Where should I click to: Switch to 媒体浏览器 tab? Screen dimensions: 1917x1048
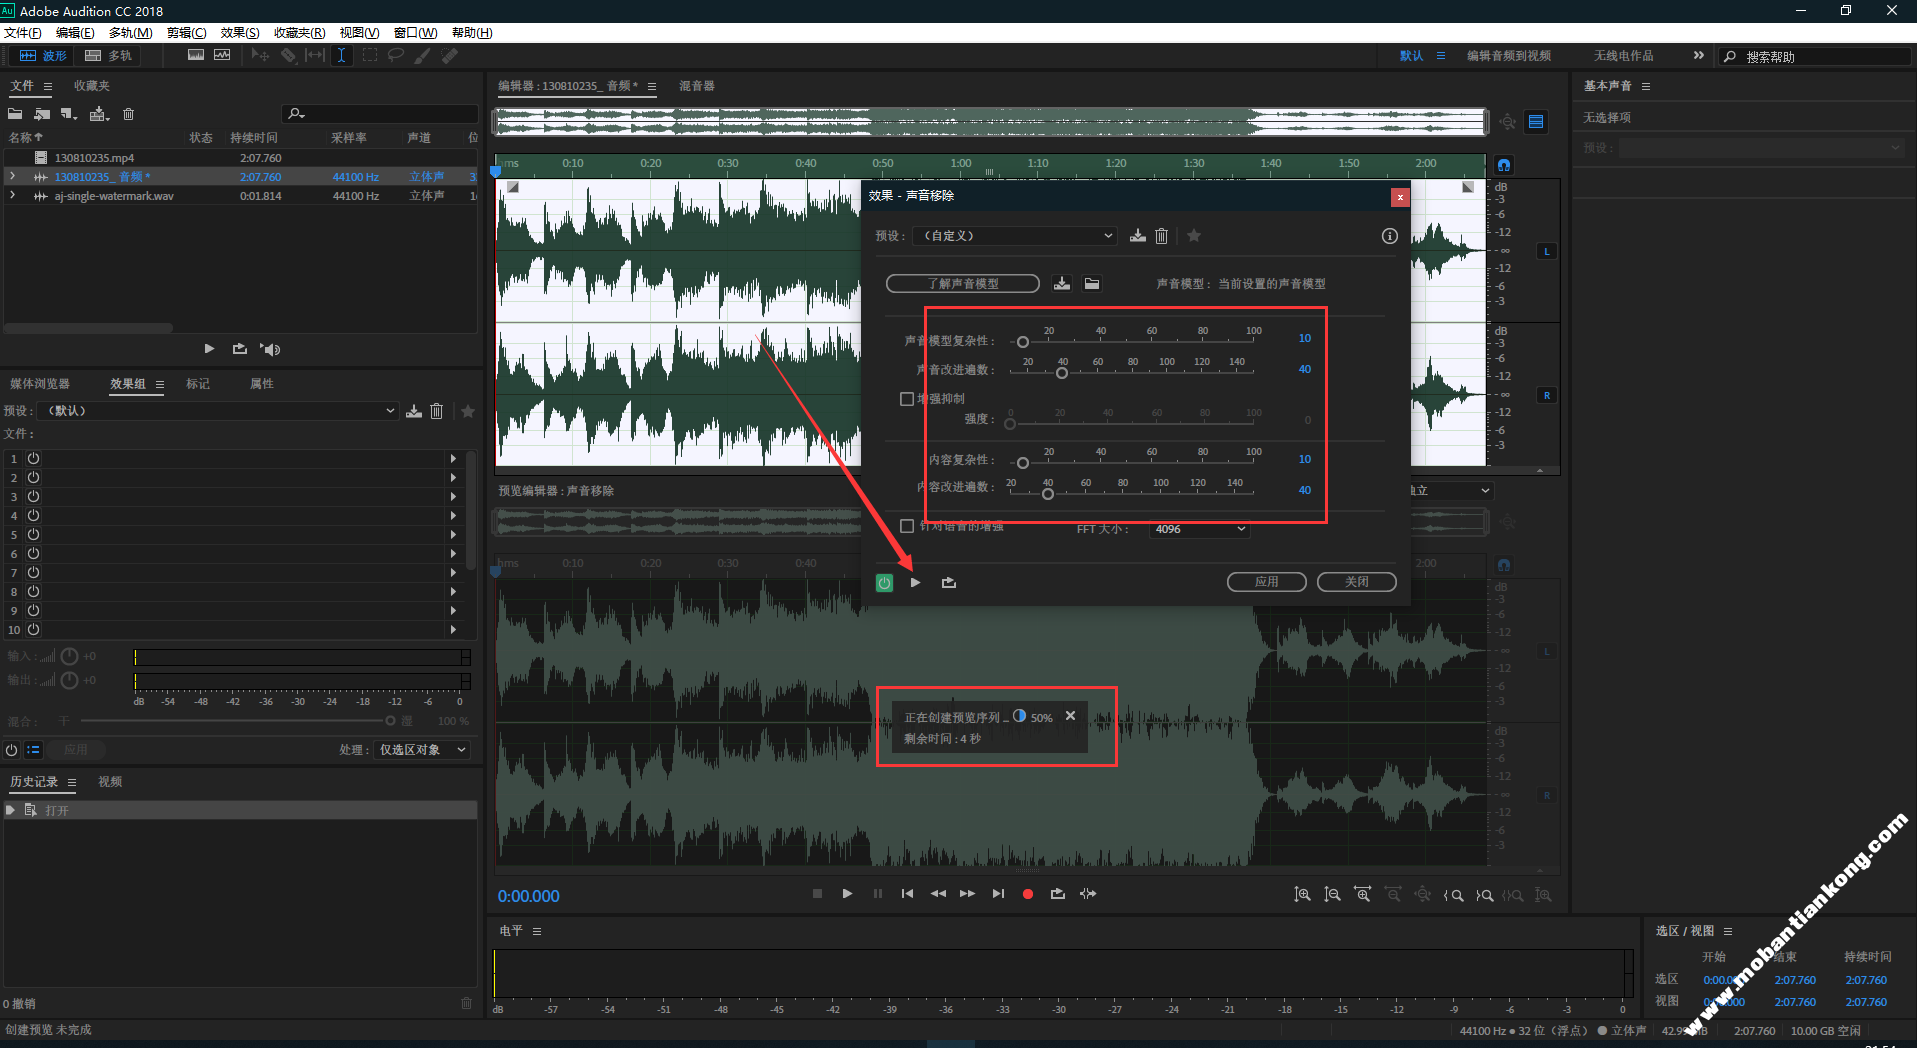40,384
